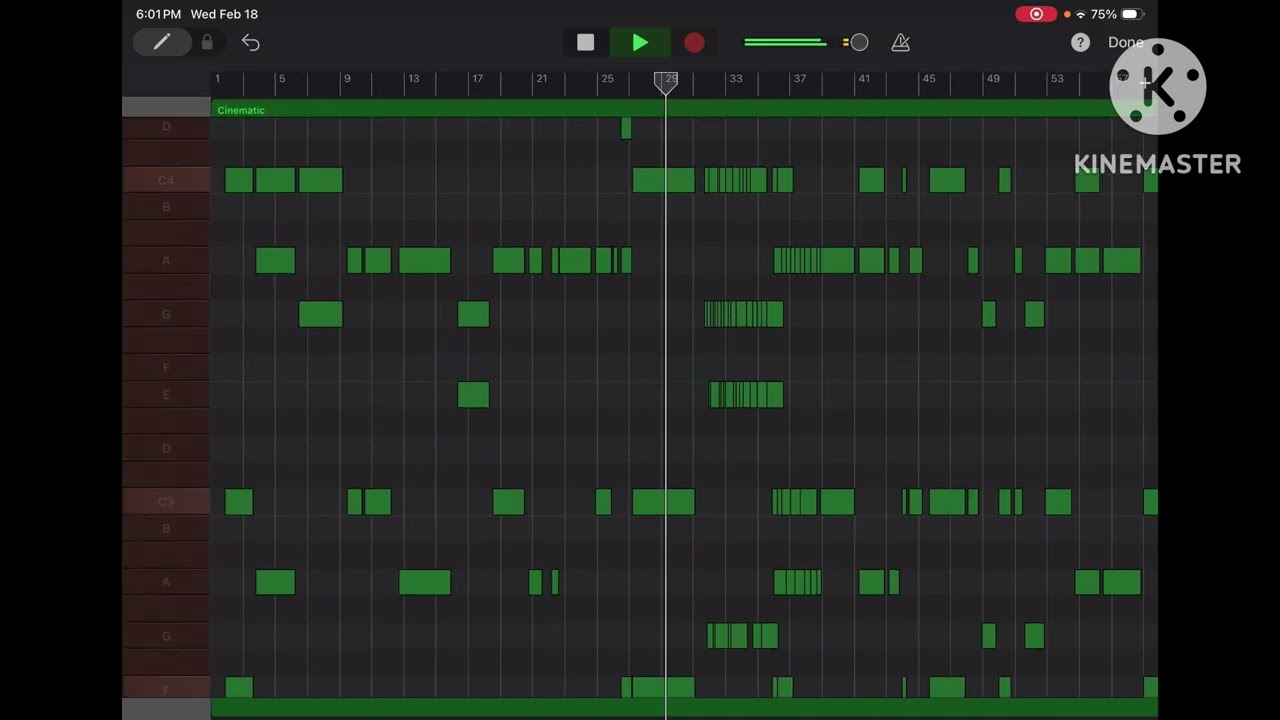Start playback with green play button

[x=640, y=42]
